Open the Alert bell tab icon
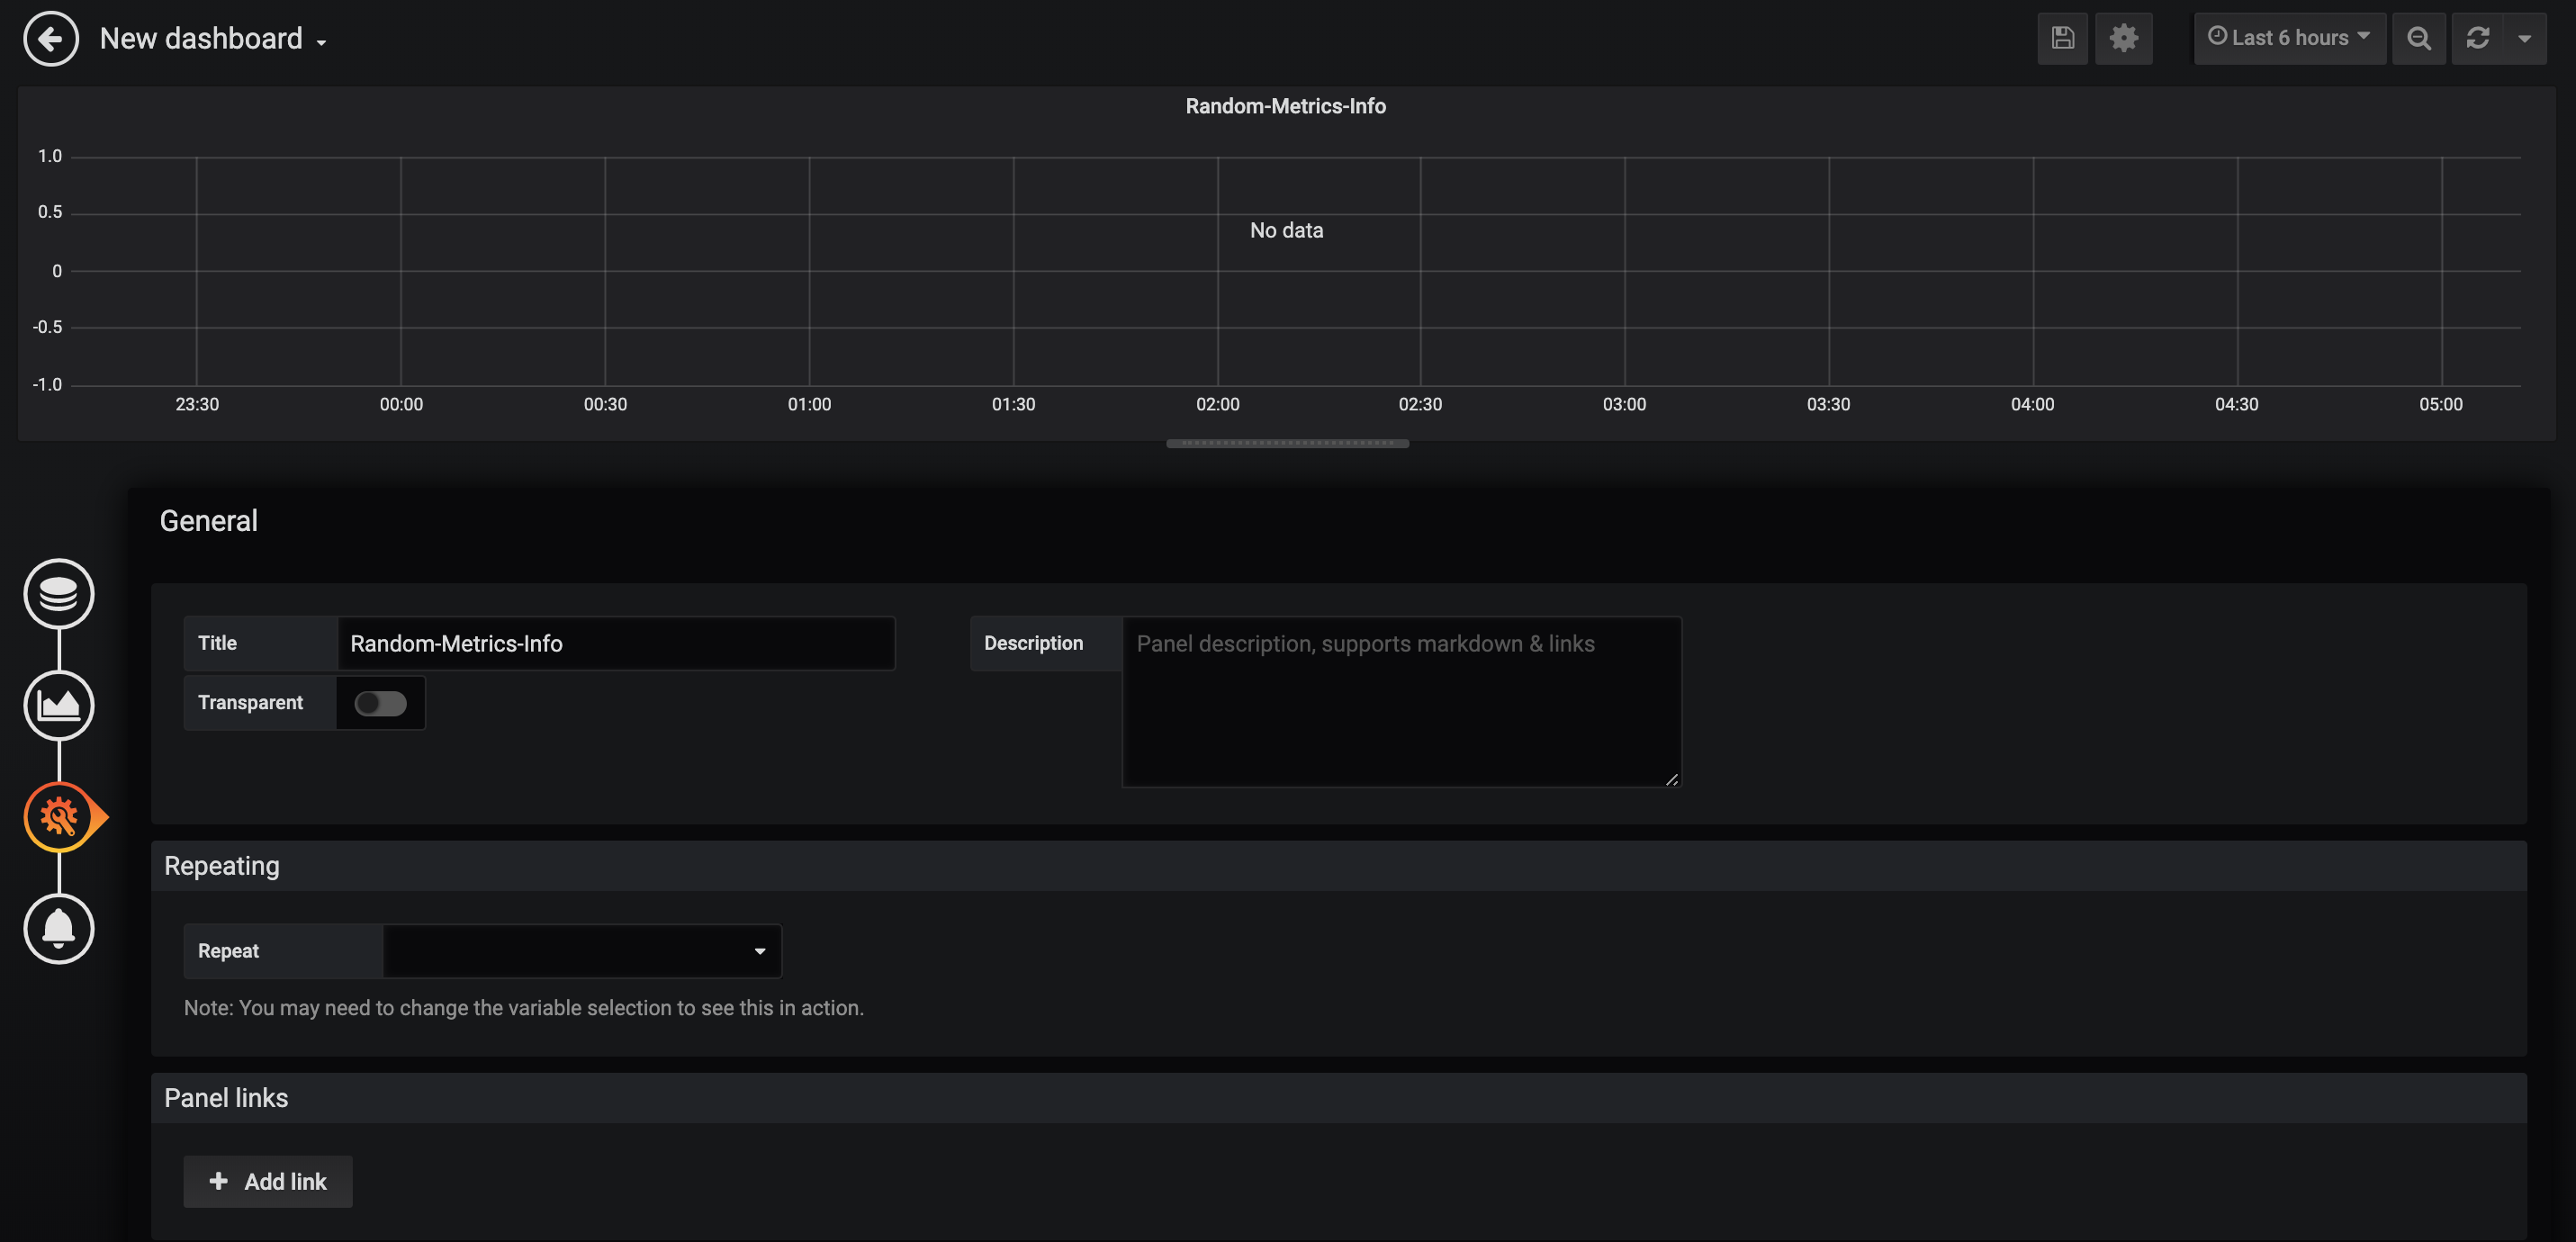This screenshot has width=2576, height=1242. [59, 929]
